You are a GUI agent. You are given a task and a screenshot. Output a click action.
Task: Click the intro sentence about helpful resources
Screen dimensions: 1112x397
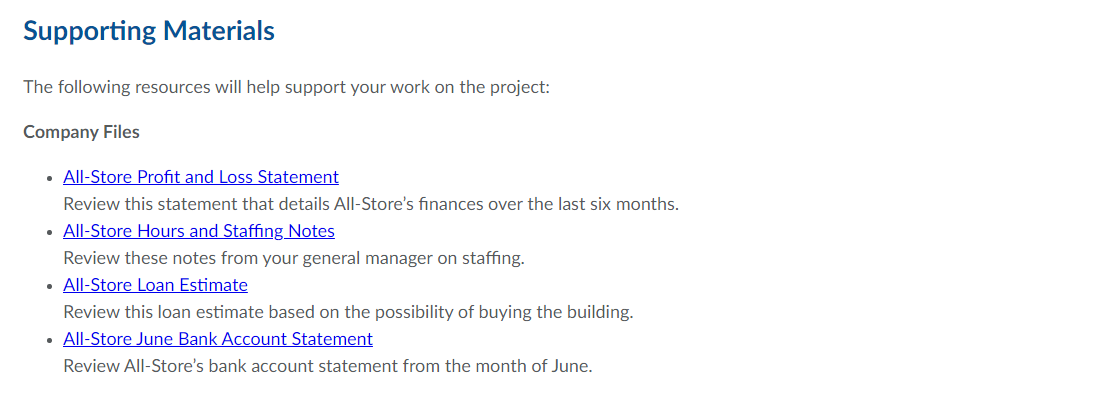click(287, 88)
